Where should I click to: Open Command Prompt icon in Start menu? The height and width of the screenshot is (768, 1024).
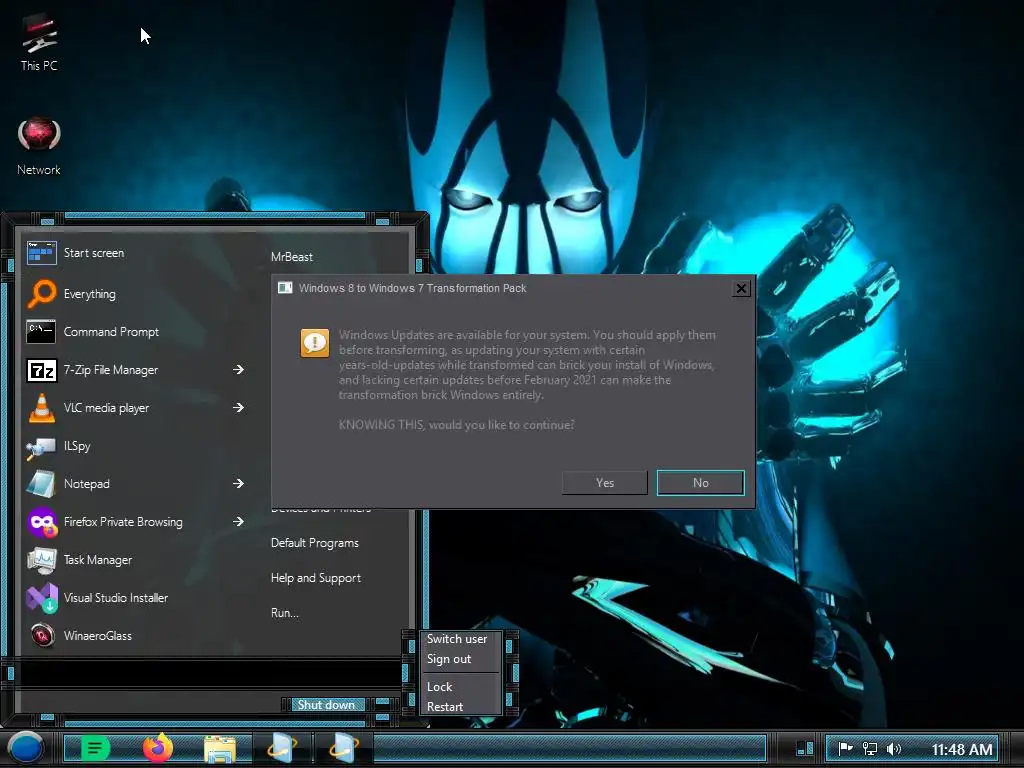point(40,332)
